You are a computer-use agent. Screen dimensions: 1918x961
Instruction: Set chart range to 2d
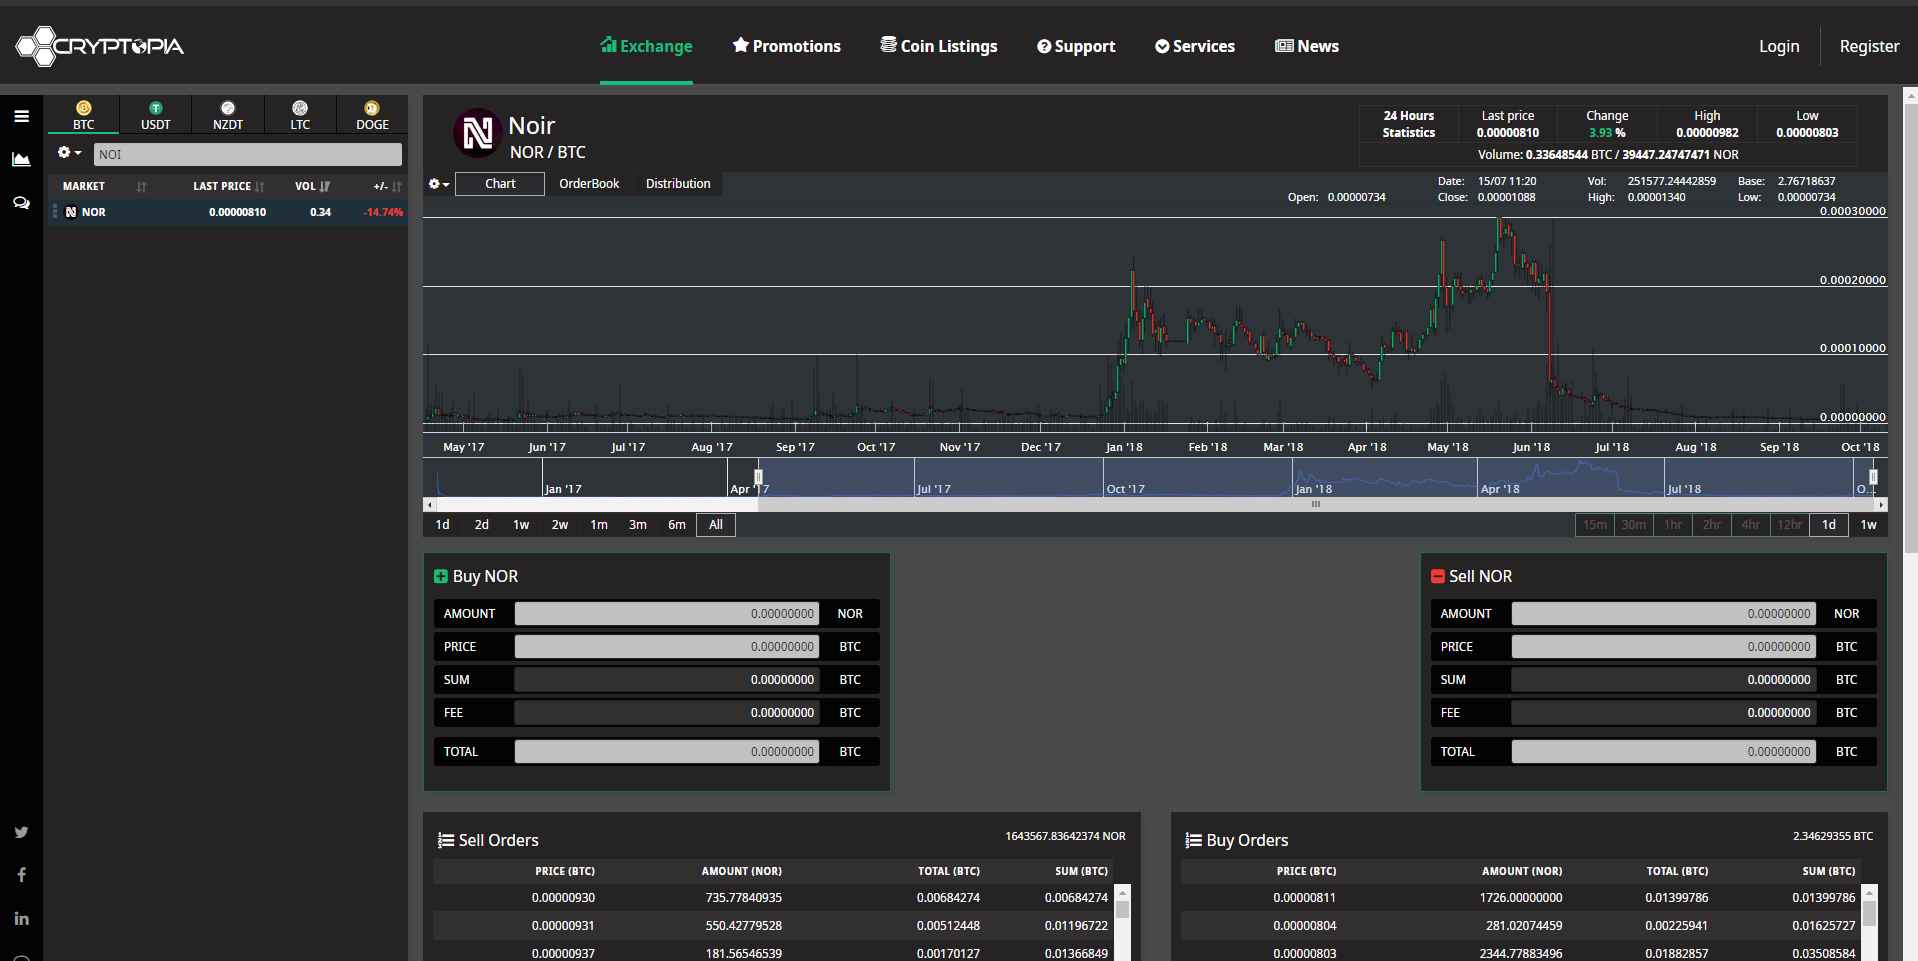coord(482,525)
